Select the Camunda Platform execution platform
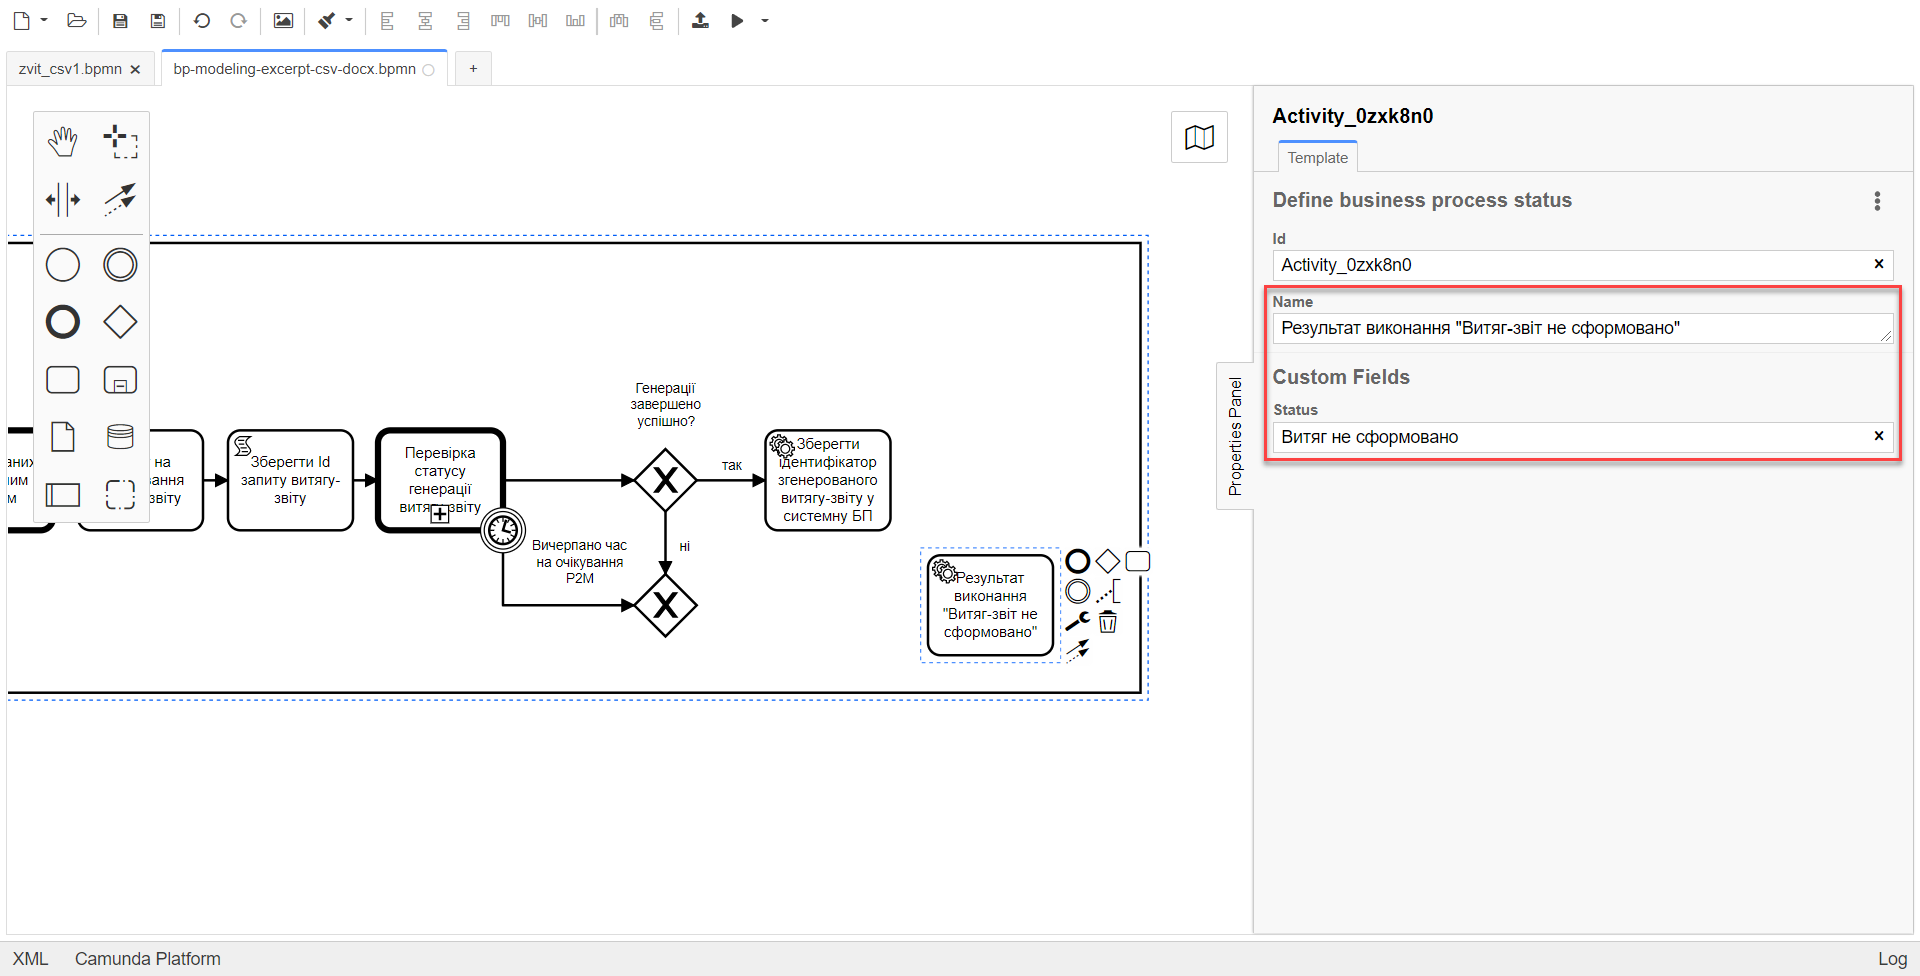This screenshot has width=1920, height=976. pos(148,959)
